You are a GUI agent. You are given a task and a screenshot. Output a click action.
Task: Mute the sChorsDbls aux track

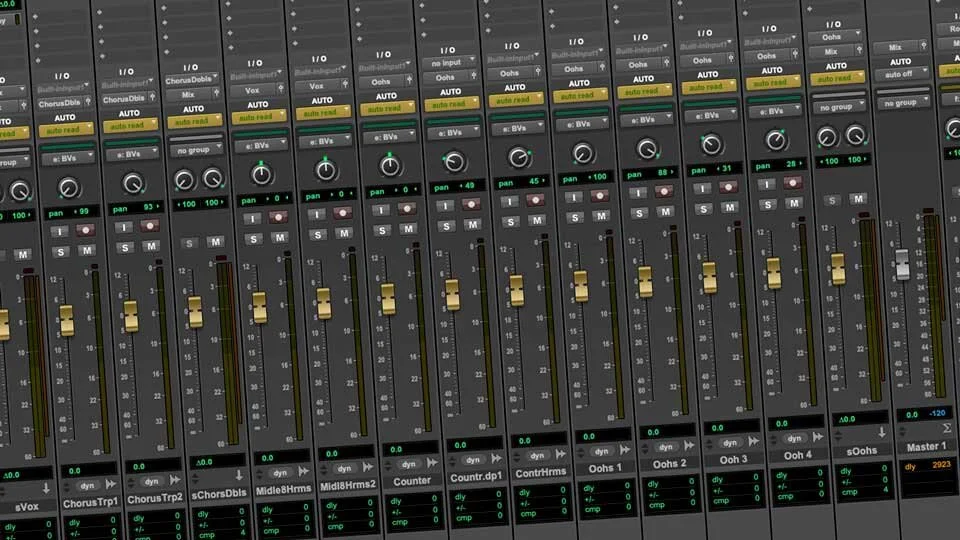pos(215,241)
